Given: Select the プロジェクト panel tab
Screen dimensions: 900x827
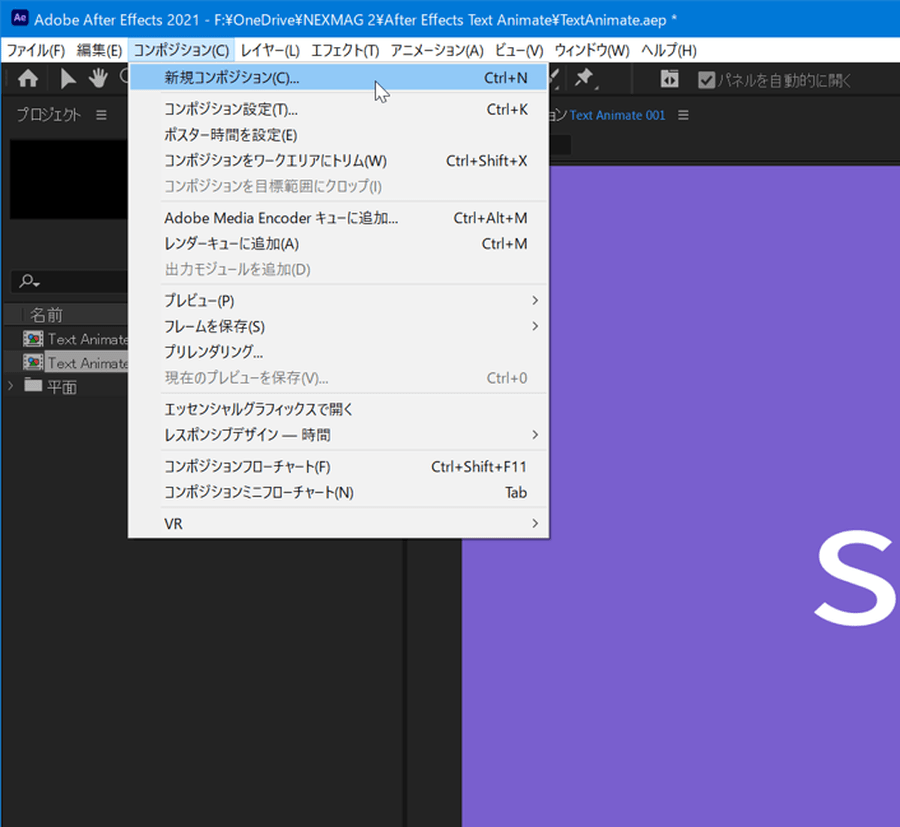Looking at the screenshot, I should point(49,115).
